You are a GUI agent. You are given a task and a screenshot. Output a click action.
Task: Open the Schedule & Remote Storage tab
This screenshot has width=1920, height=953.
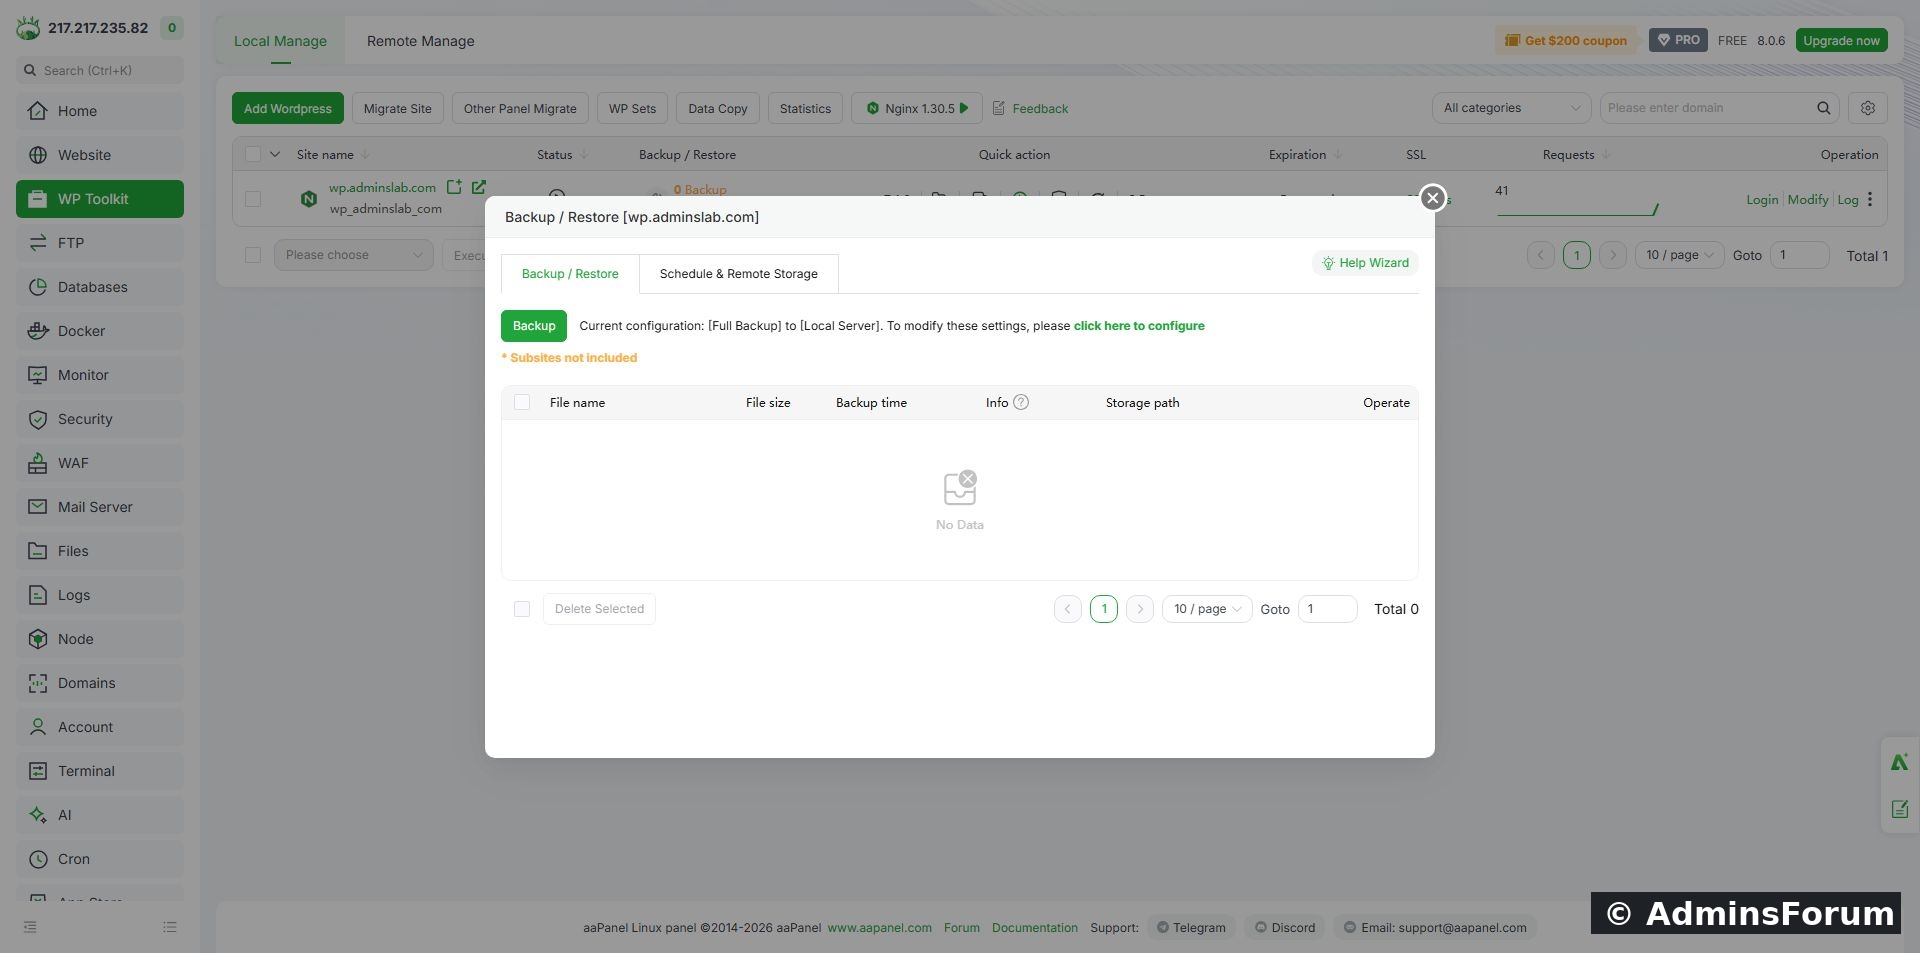click(739, 274)
